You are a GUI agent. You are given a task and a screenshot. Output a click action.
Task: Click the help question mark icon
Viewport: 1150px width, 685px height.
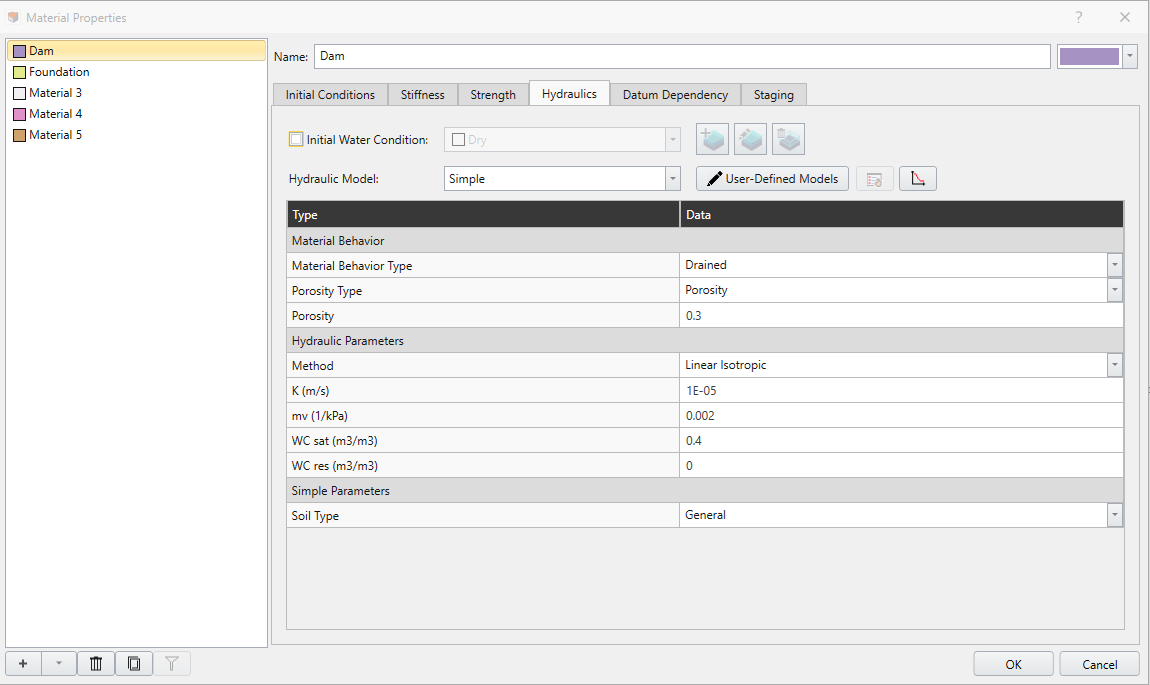[x=1078, y=17]
